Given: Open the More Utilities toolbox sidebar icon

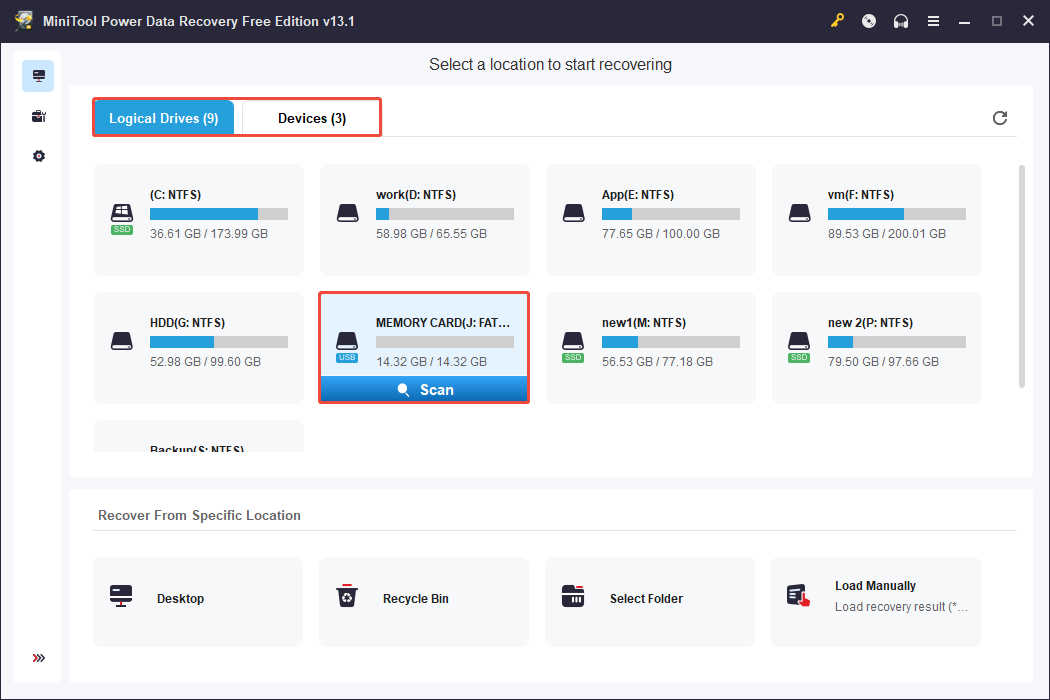Looking at the screenshot, I should click(x=38, y=117).
